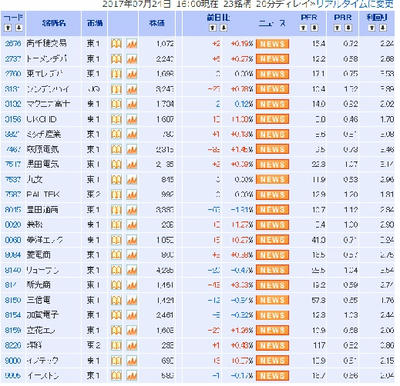Viewport: 400px width, 386px height.
Task: Open chart icon for UKCHD row
Action: (x=132, y=119)
